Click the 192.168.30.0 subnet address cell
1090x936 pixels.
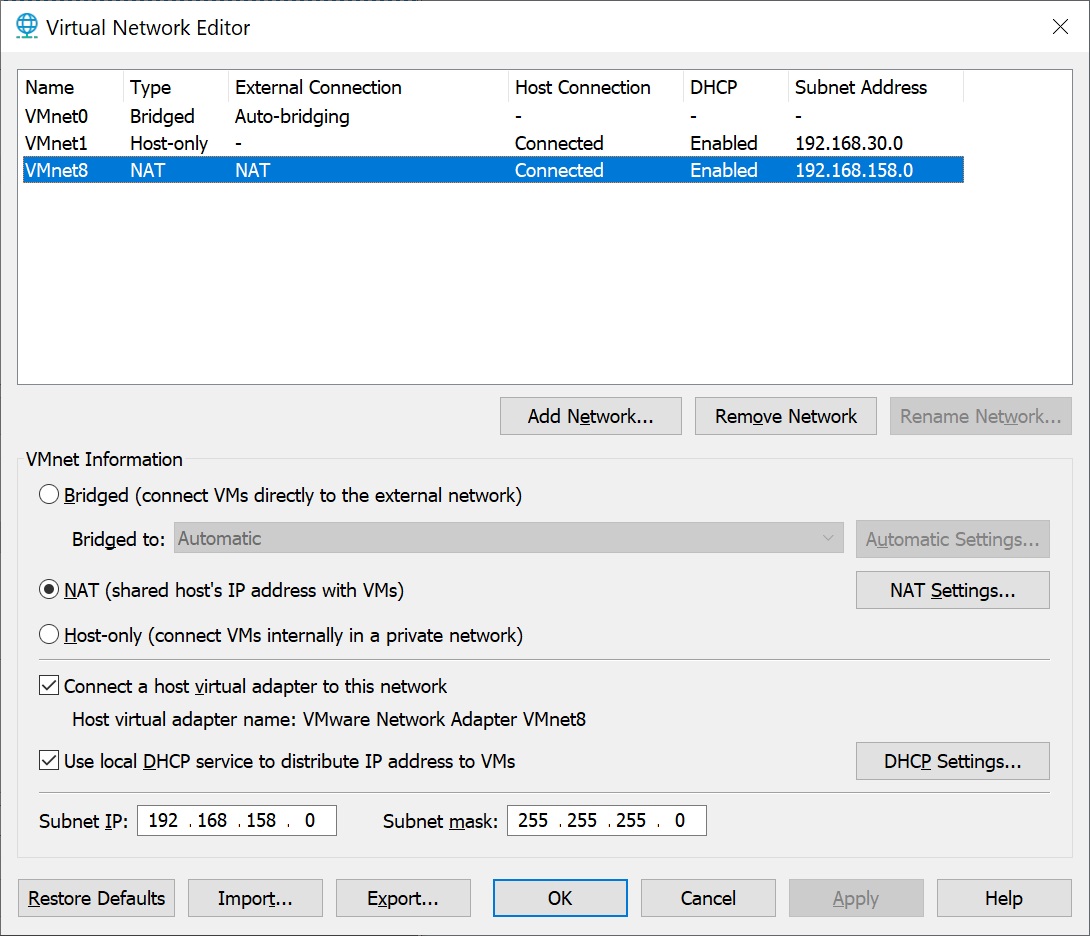[849, 143]
